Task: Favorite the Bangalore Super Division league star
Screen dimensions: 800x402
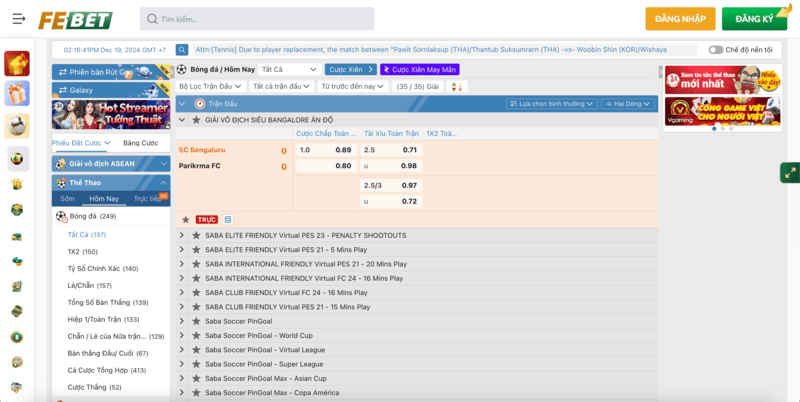Action: tap(196, 120)
